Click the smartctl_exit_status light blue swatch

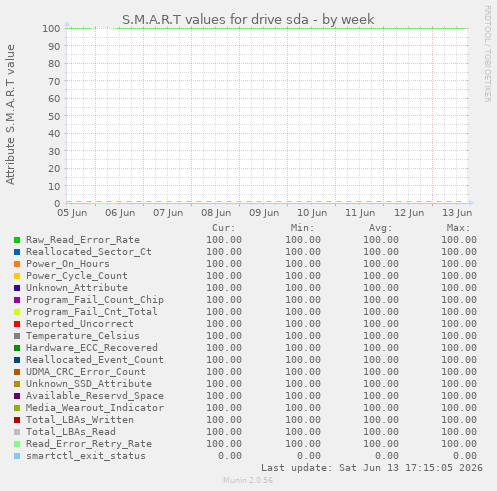17,456
